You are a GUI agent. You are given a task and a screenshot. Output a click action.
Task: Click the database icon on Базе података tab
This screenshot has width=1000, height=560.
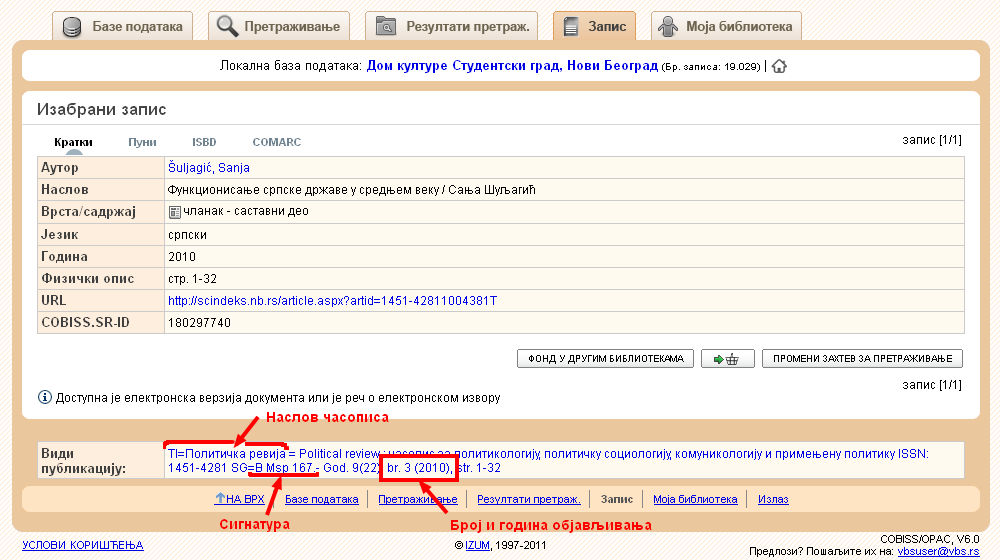[x=72, y=27]
